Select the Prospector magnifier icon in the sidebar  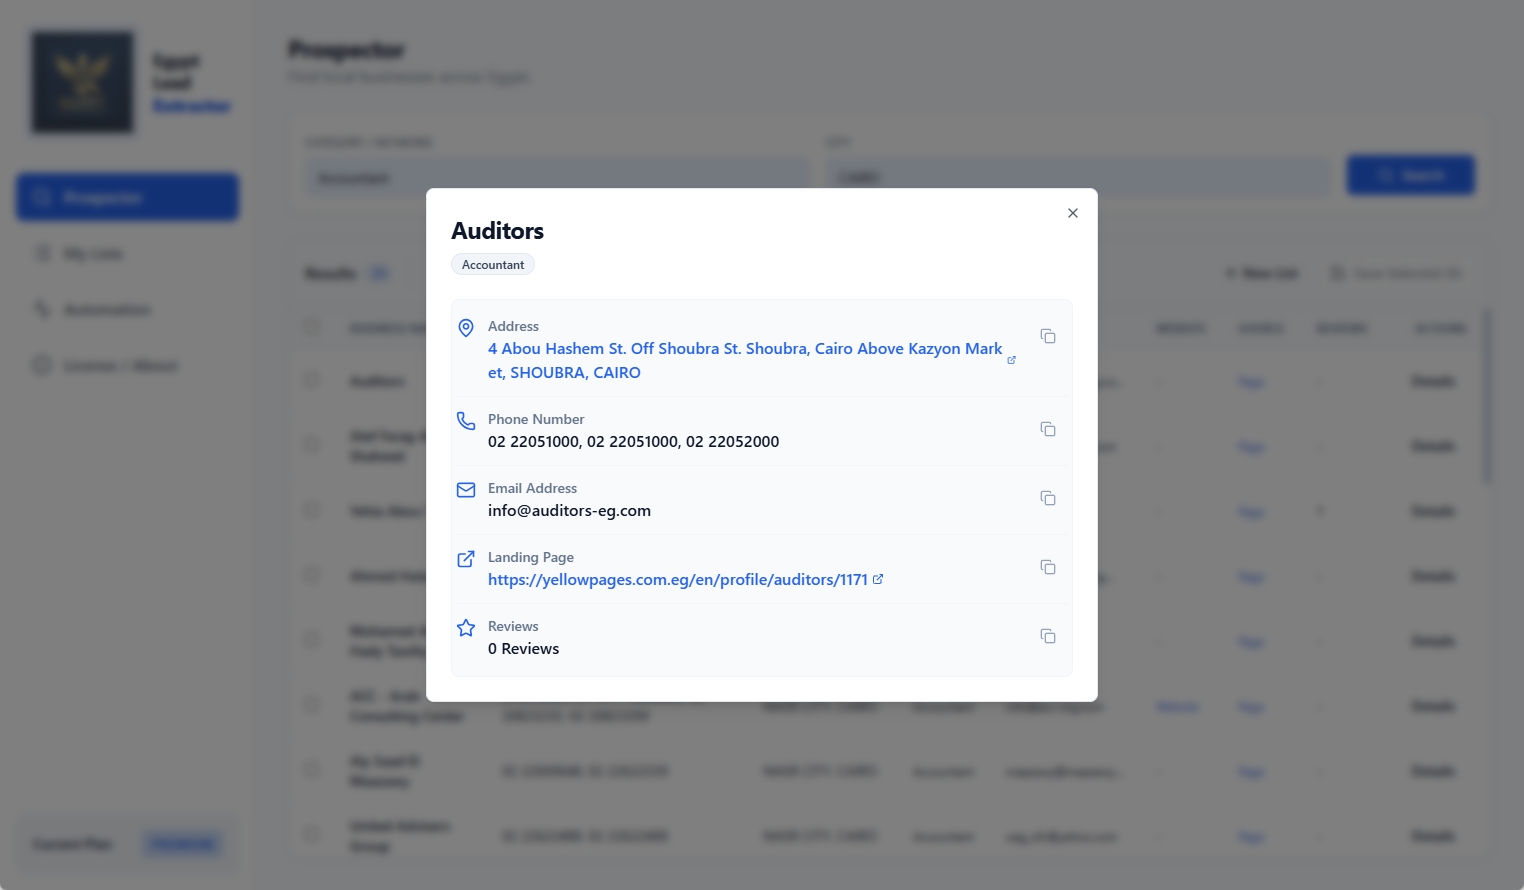tap(41, 197)
